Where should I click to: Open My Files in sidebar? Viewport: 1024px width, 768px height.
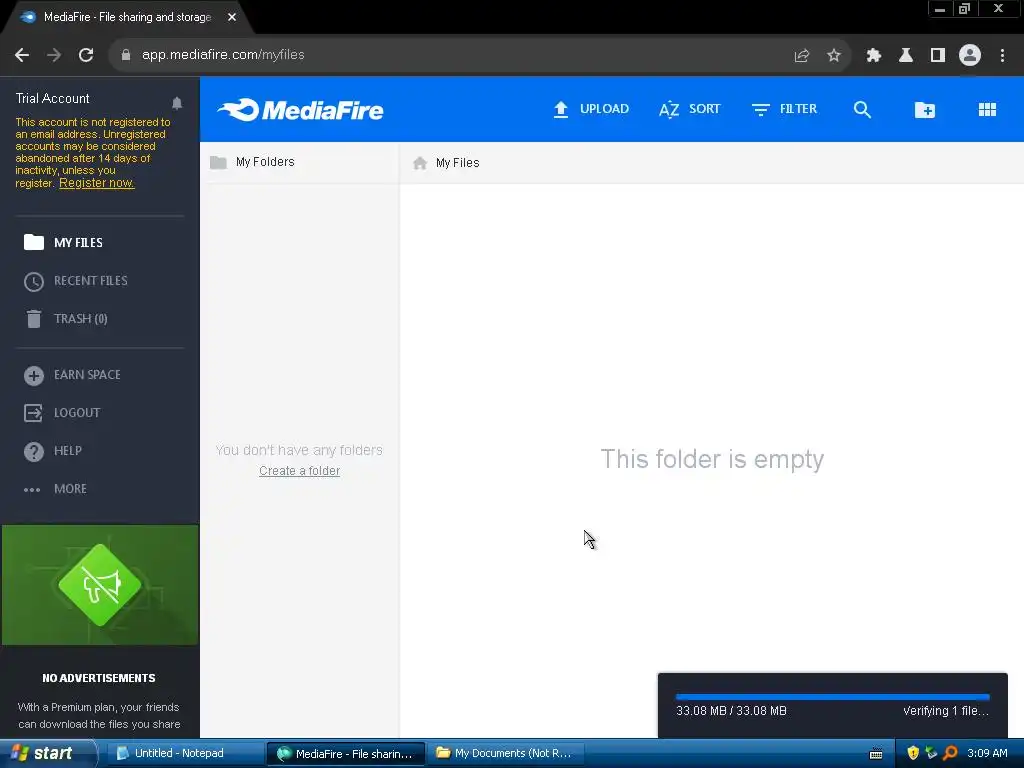63,242
